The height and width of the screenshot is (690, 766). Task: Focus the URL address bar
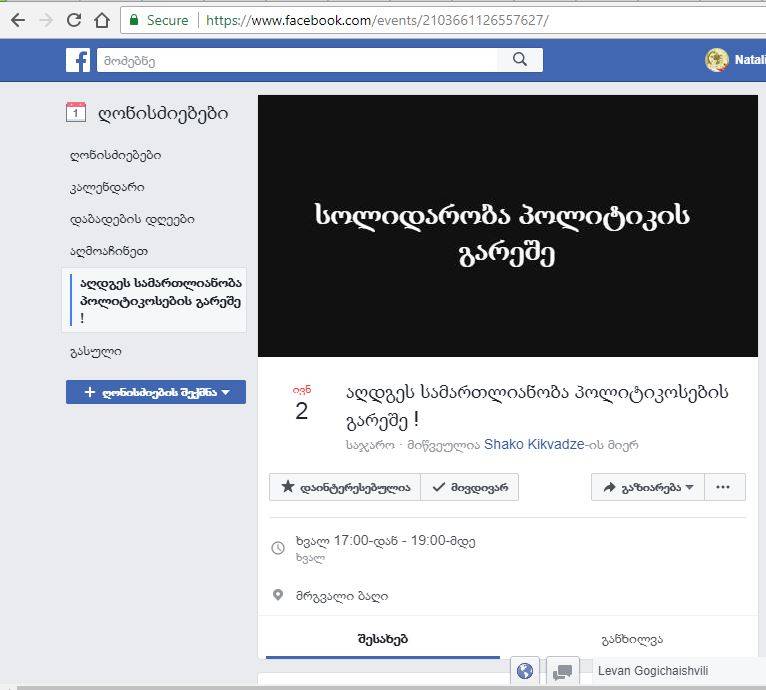click(443, 21)
